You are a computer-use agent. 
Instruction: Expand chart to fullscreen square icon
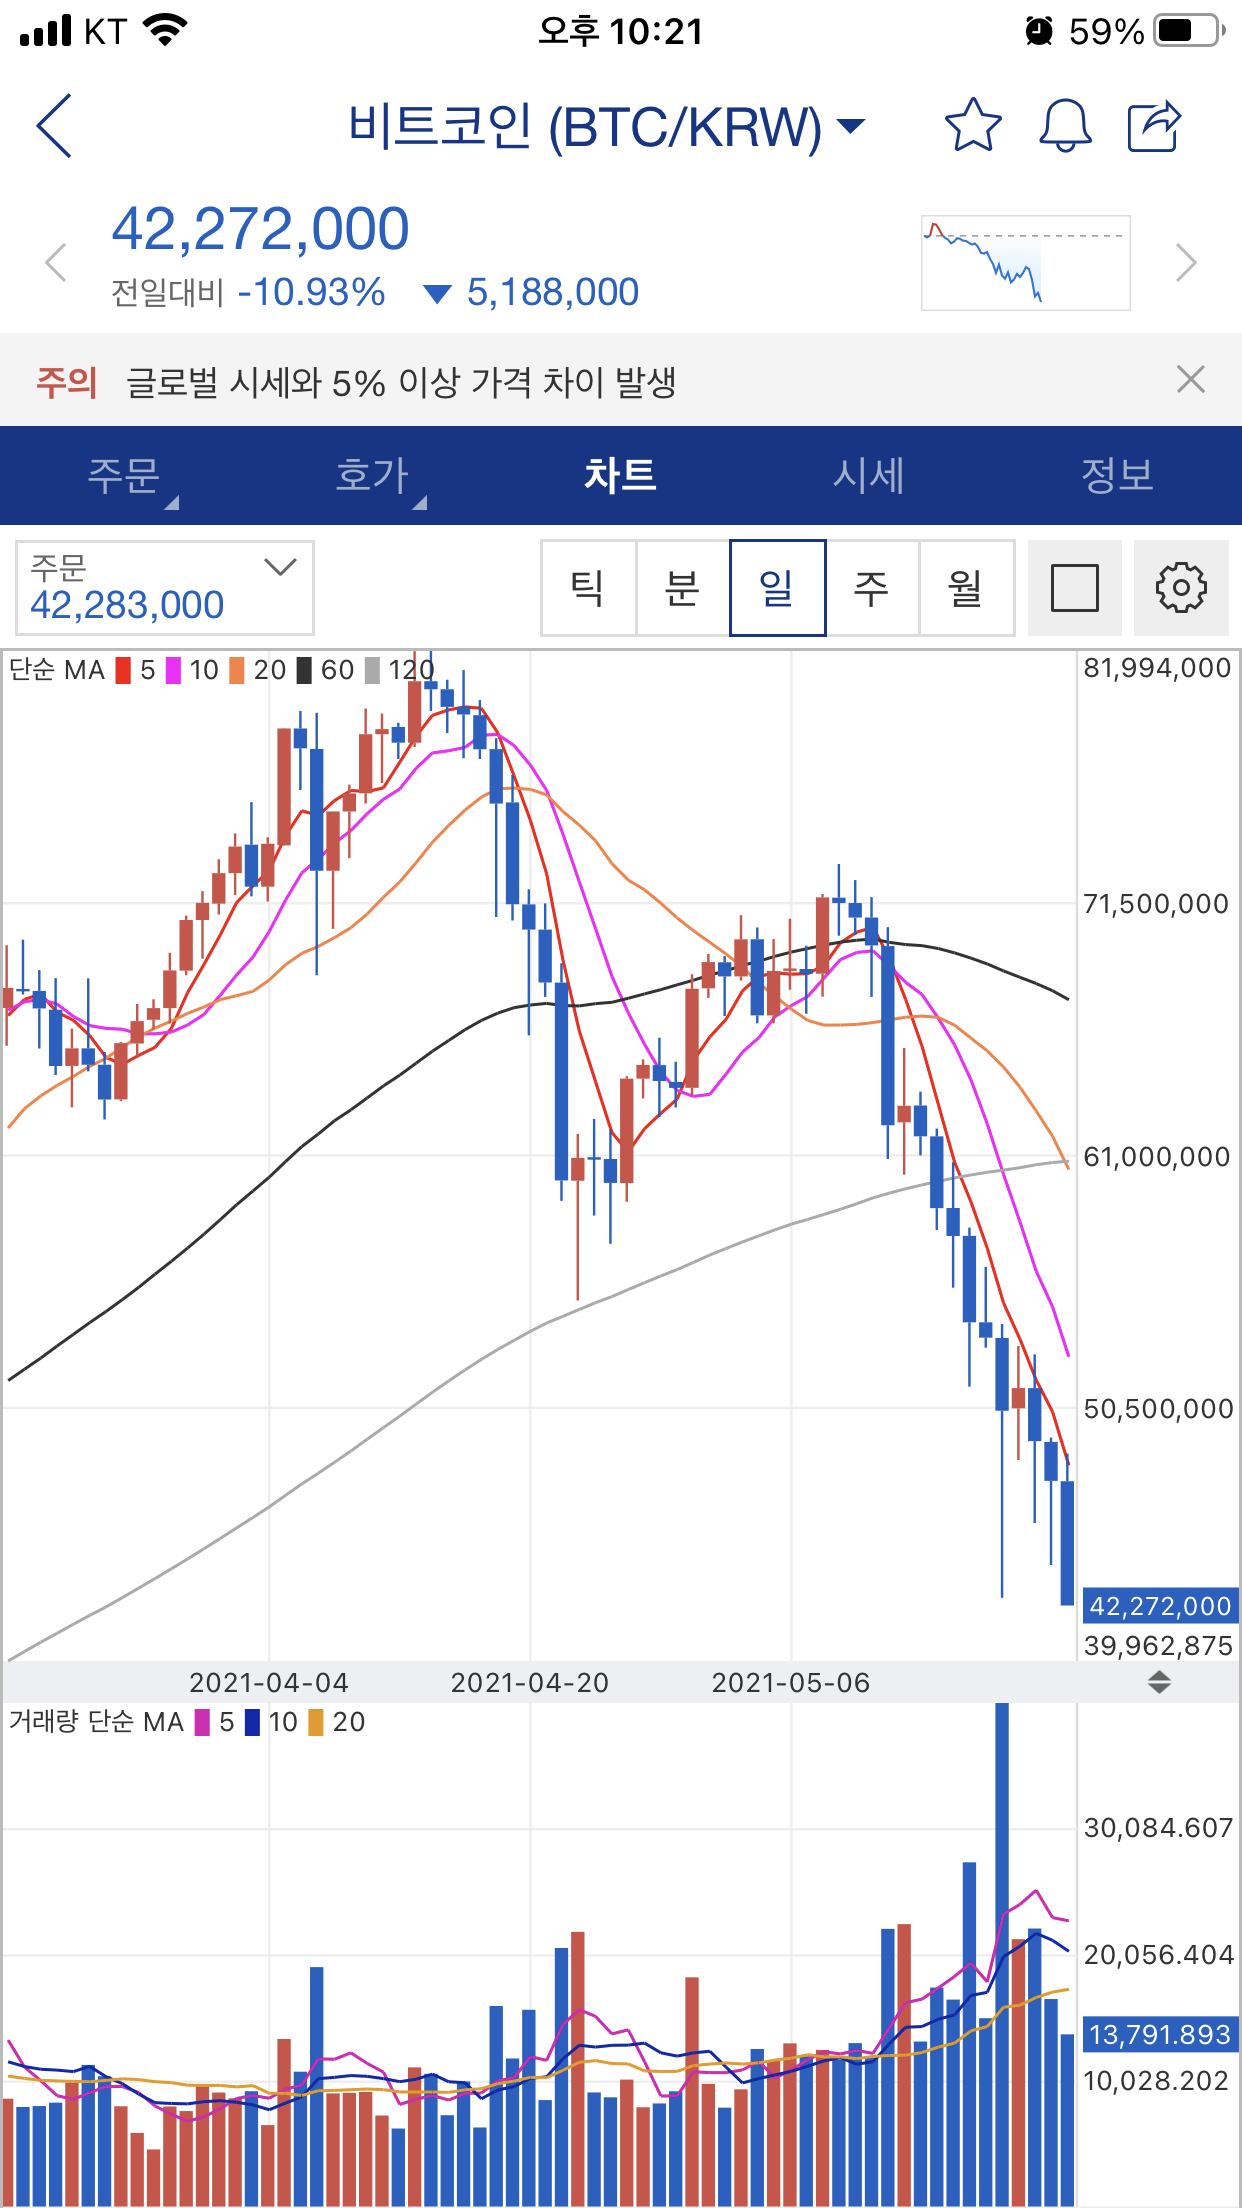click(x=1074, y=588)
